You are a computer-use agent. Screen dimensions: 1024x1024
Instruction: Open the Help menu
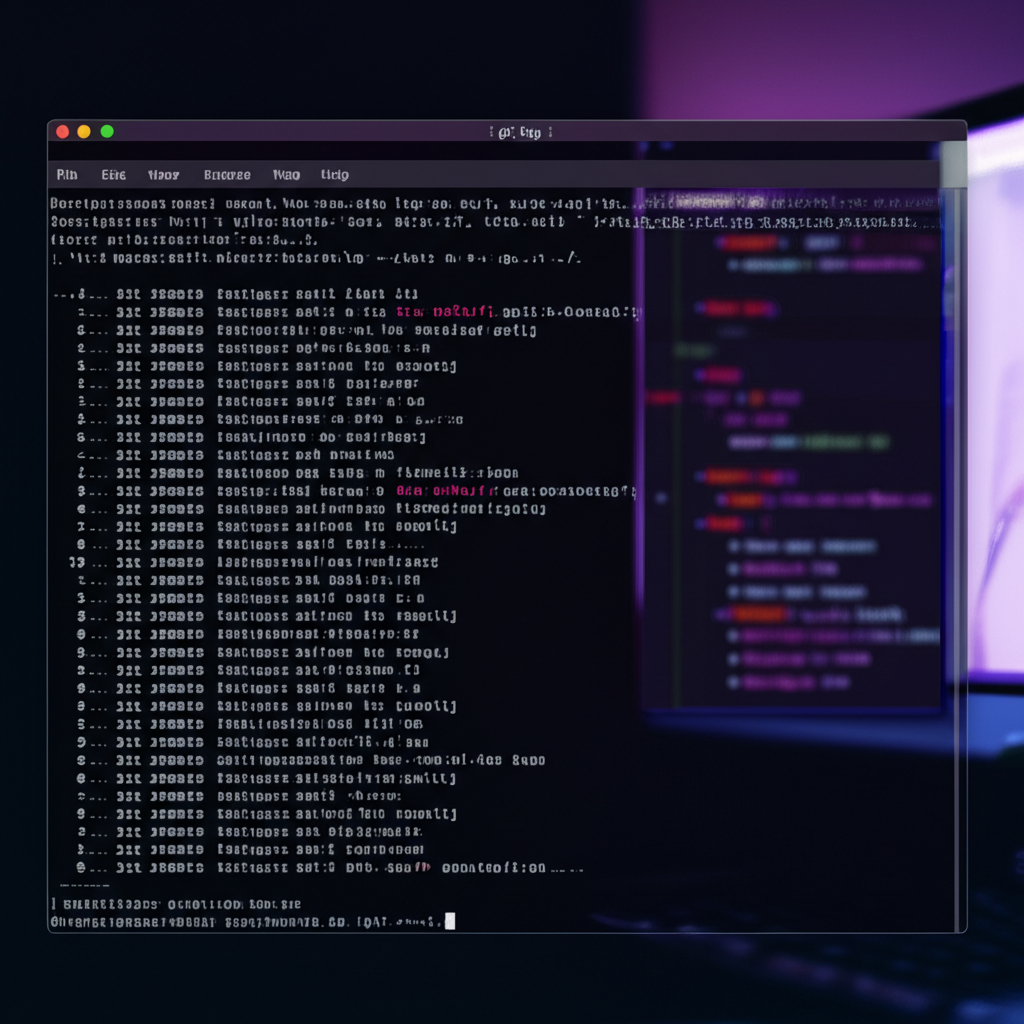pyautogui.click(x=333, y=175)
